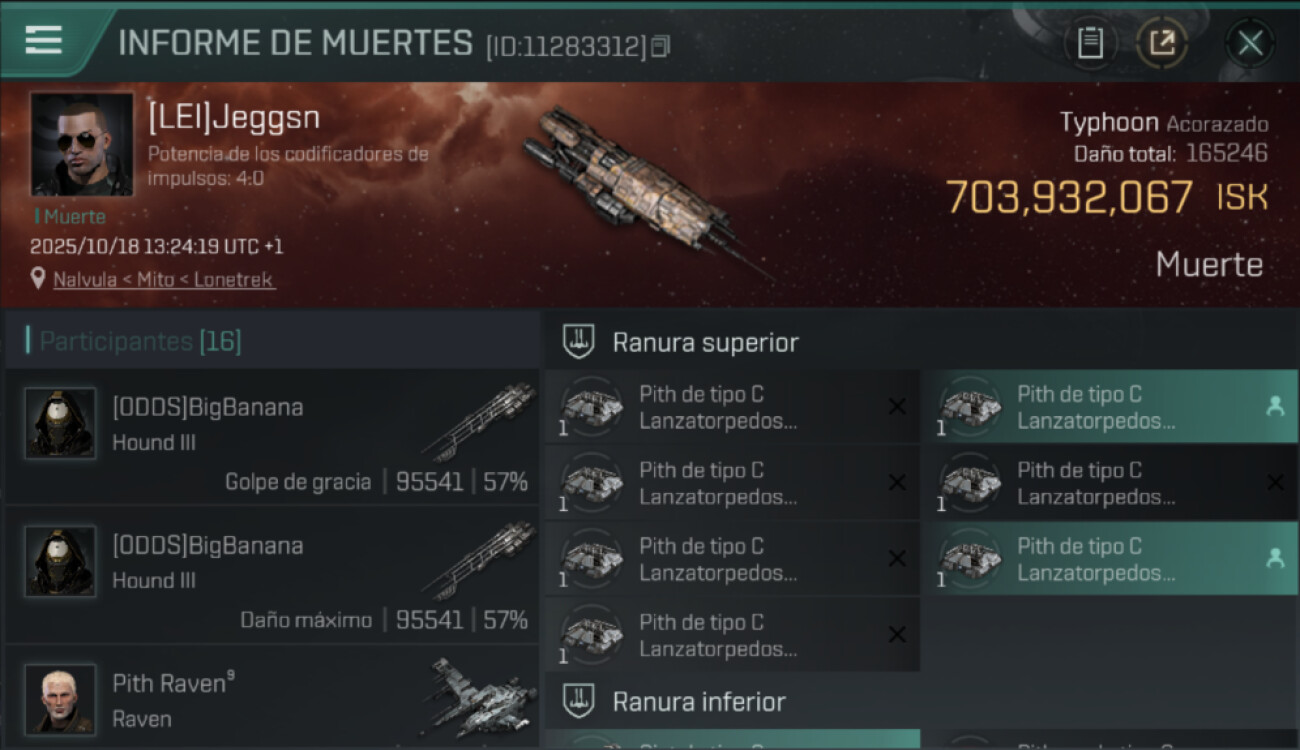
Task: Click the person icon on the top-right highlighted launcher
Action: (x=1275, y=406)
